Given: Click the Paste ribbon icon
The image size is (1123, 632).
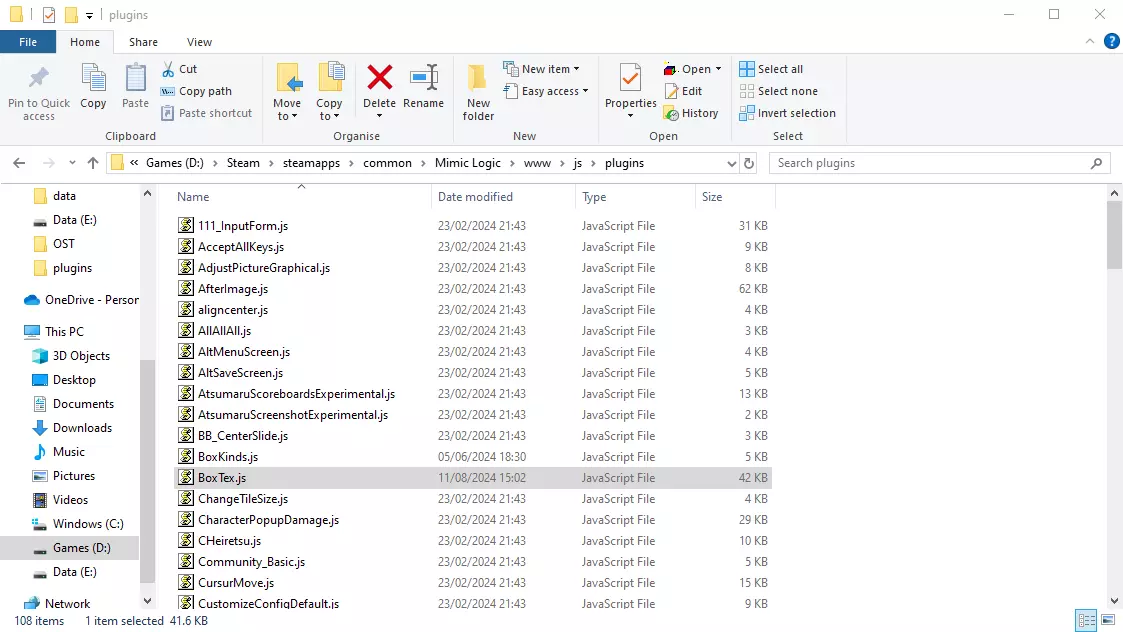Looking at the screenshot, I should (135, 78).
